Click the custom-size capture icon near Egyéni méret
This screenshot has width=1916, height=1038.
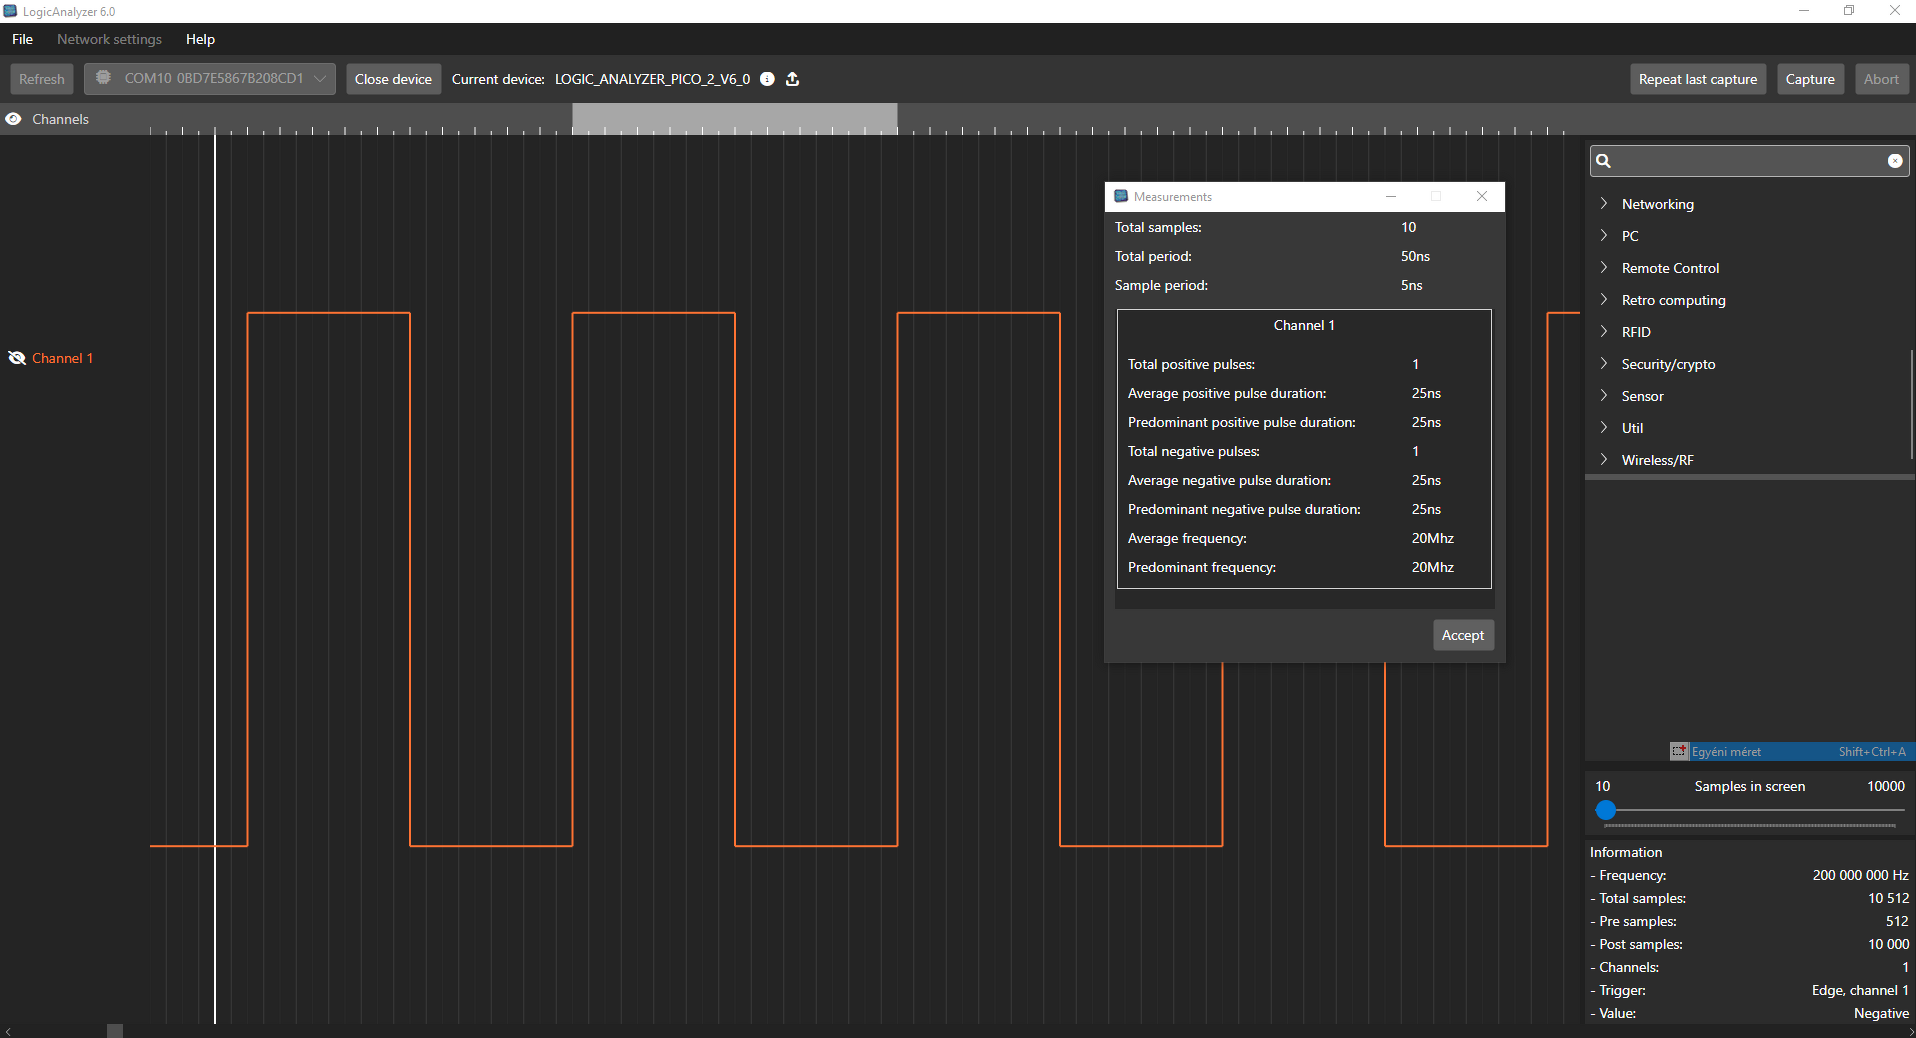click(x=1679, y=751)
